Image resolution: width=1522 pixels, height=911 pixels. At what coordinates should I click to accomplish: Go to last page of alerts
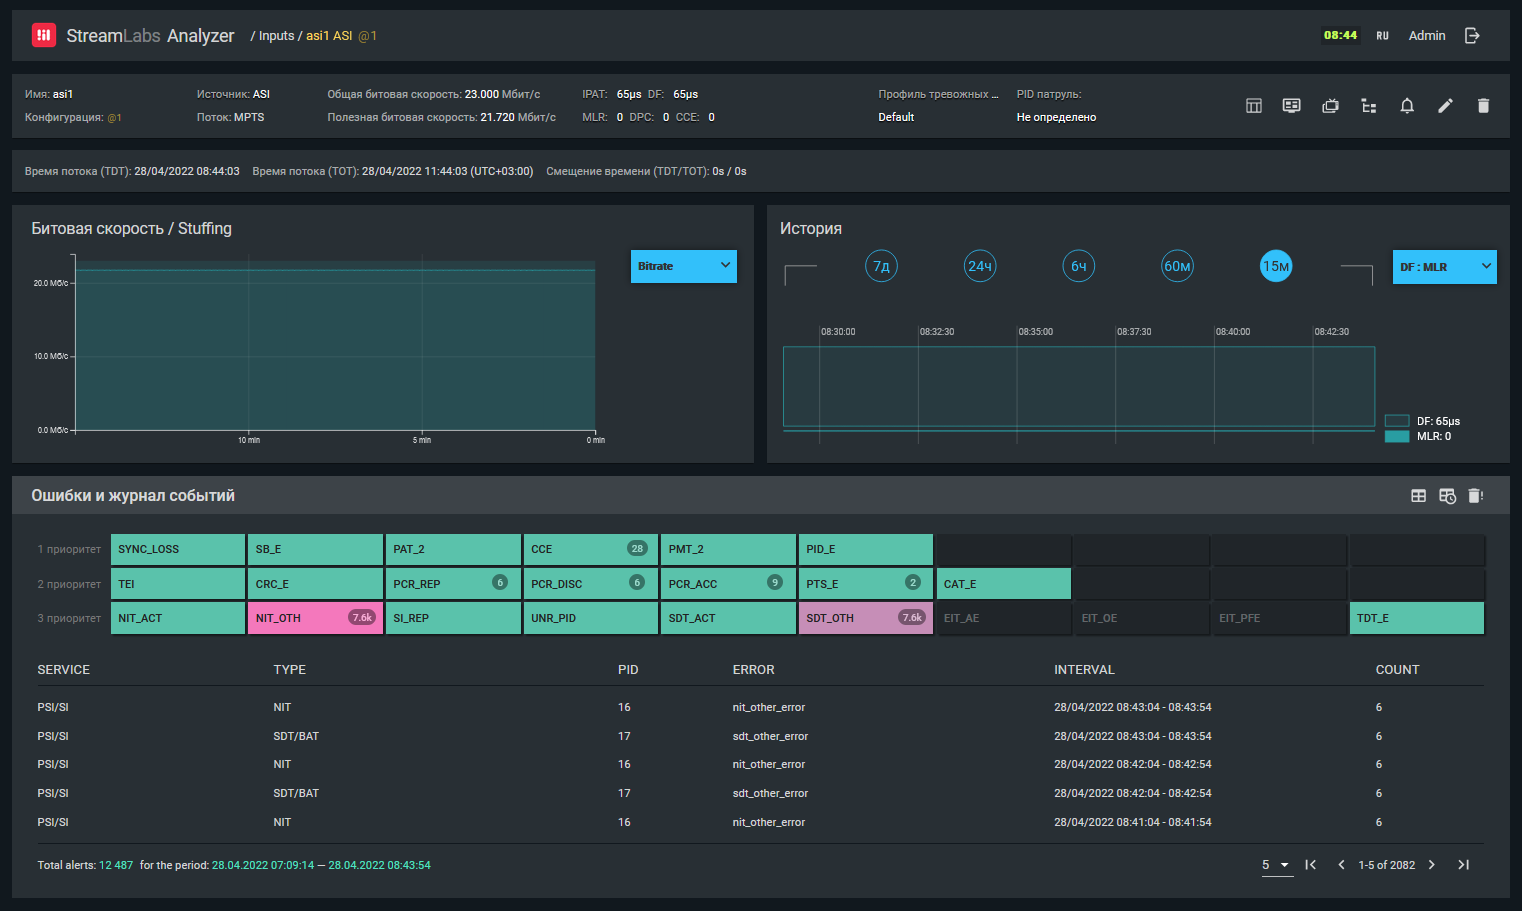(1463, 865)
